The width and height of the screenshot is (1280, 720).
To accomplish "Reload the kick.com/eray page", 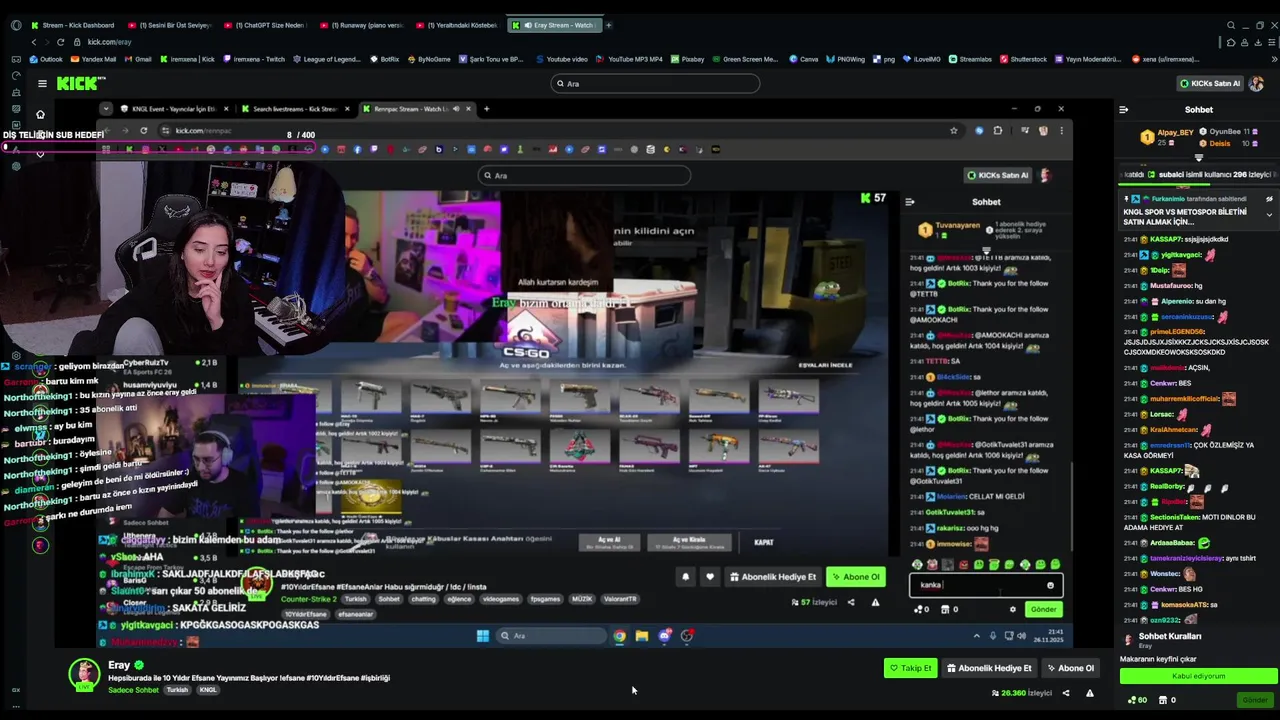I will pyautogui.click(x=61, y=42).
